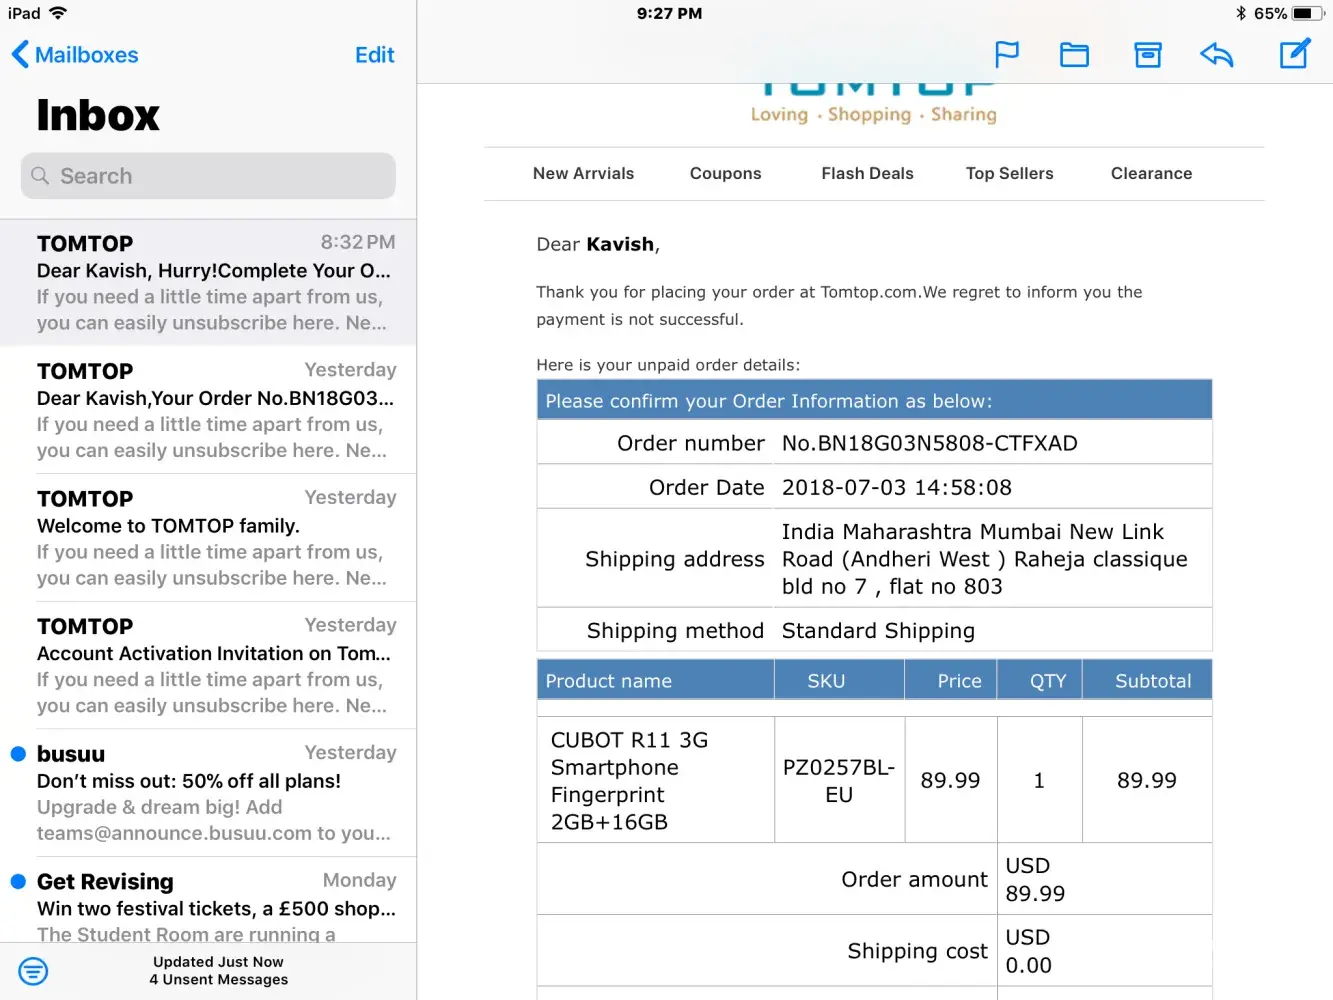Image resolution: width=1333 pixels, height=1000 pixels.
Task: Select the Account Activation Invitation email
Action: [x=215, y=665]
